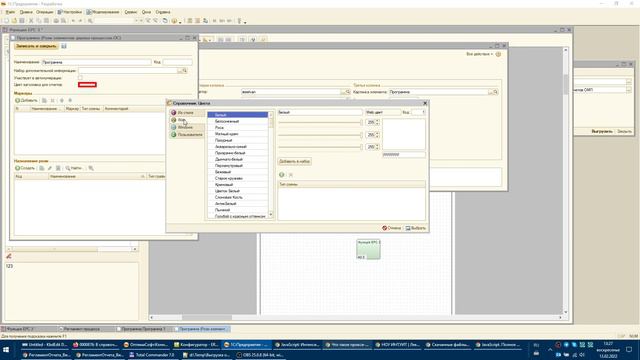Click the third color component slider

point(320,147)
